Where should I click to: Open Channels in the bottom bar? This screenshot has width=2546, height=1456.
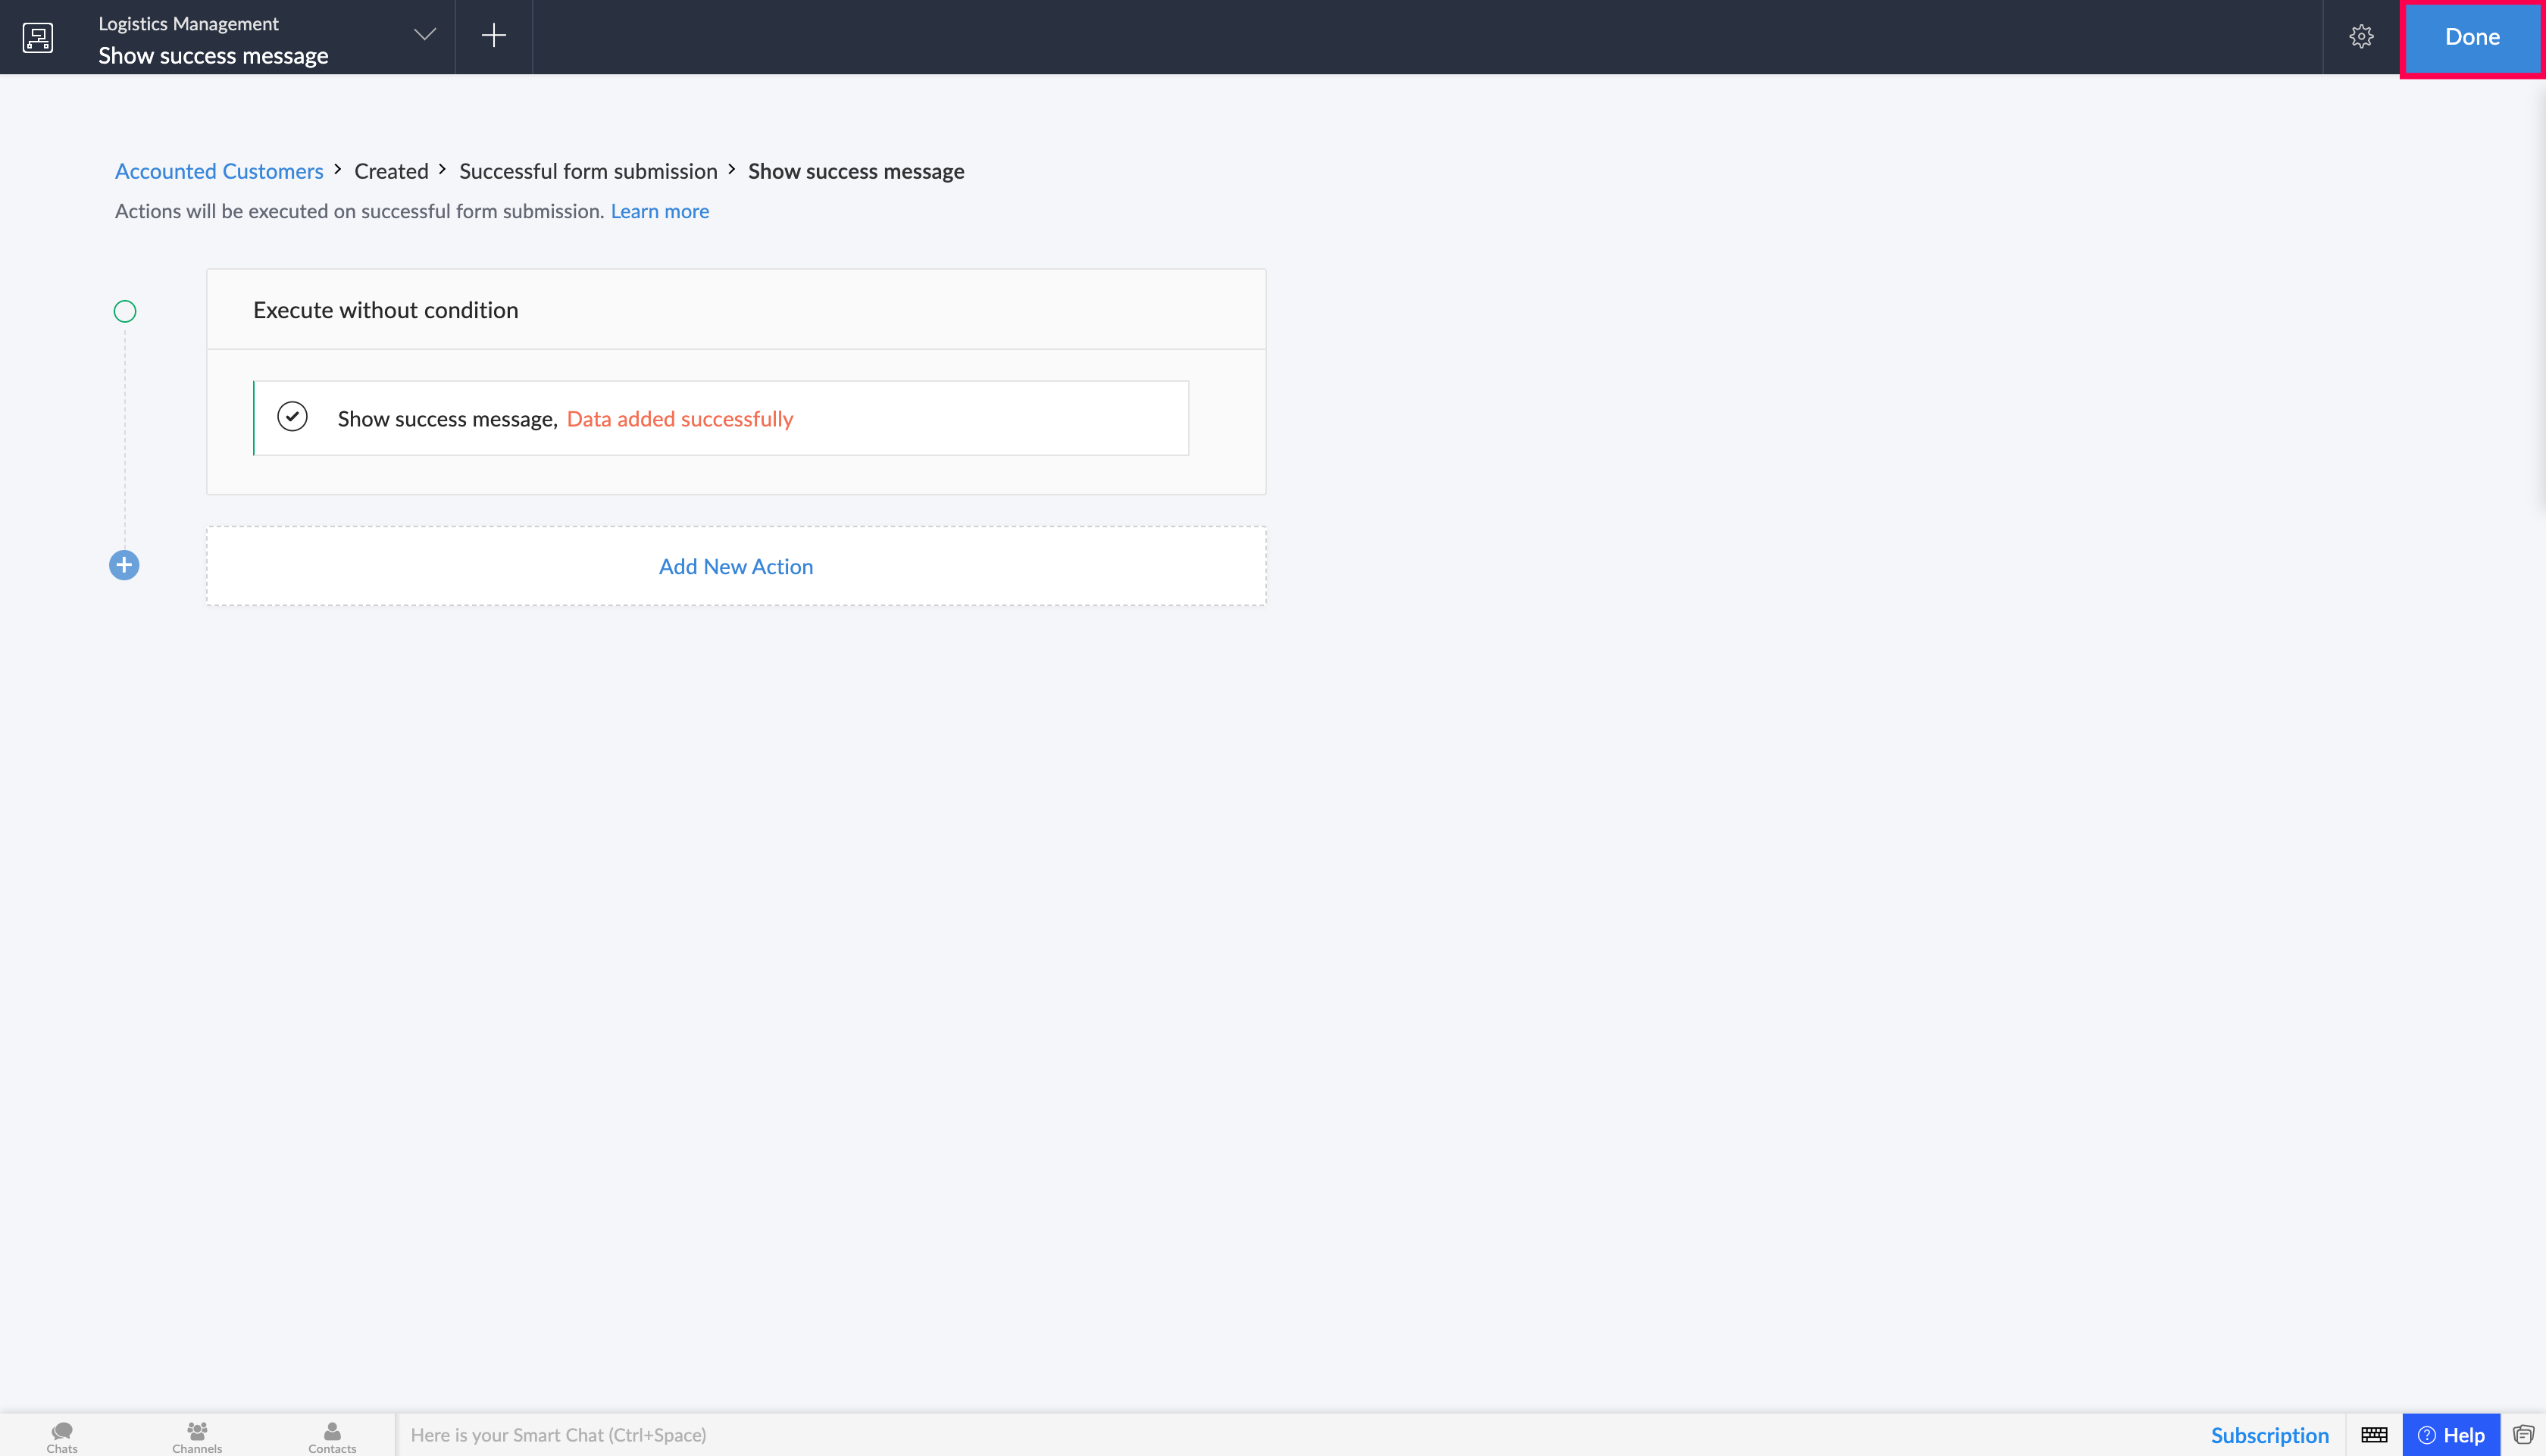coord(197,1437)
